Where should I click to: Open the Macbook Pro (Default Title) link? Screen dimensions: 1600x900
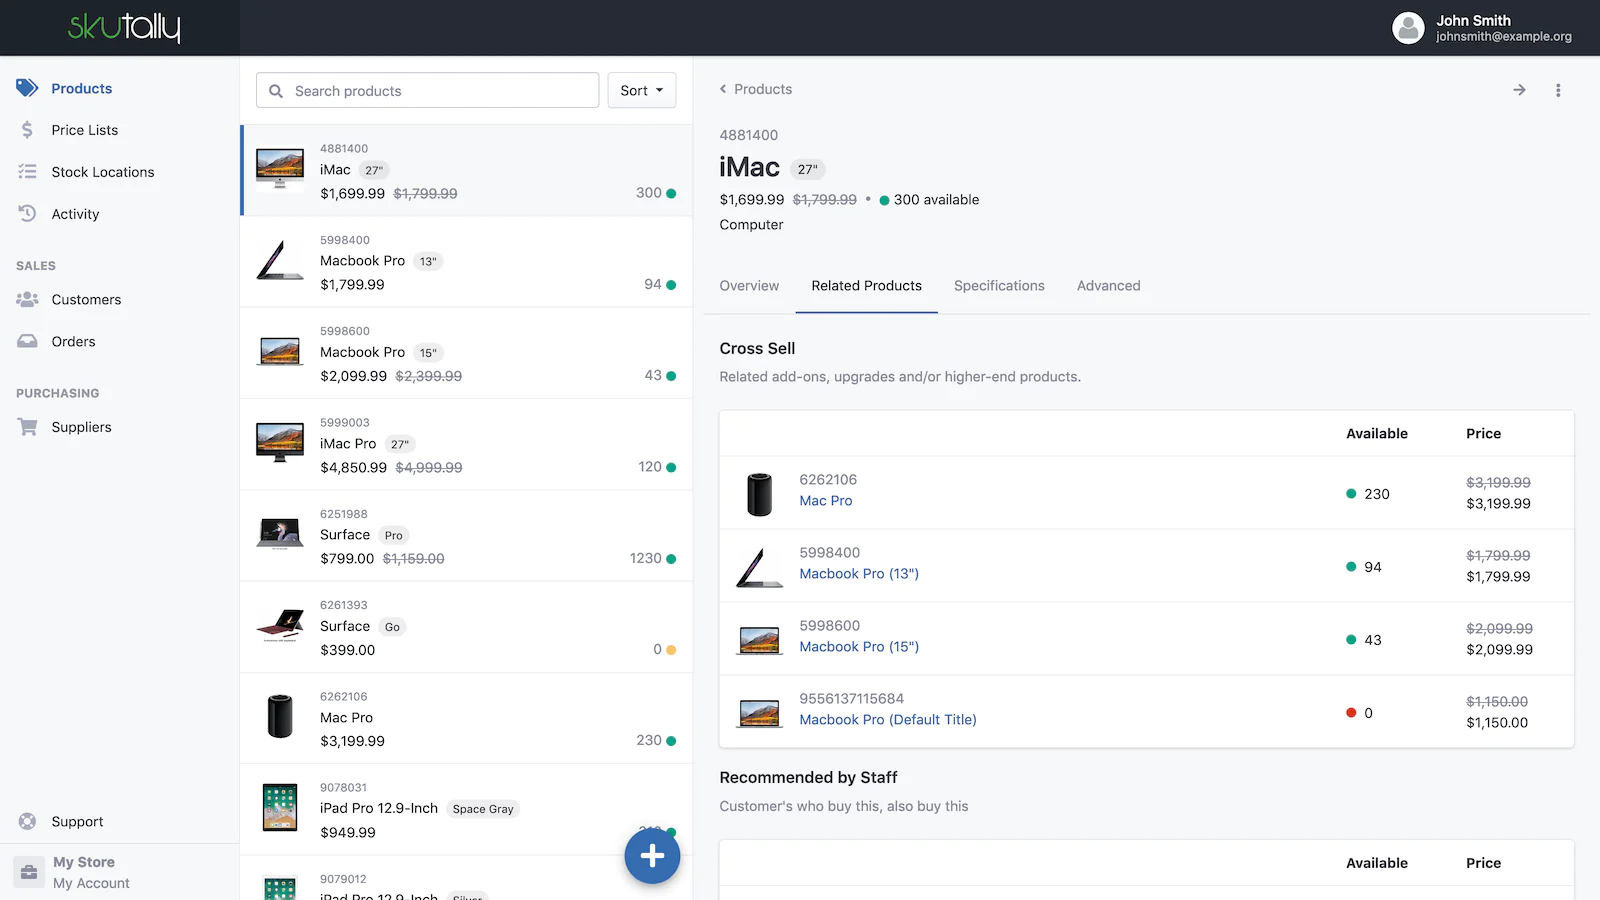pyautogui.click(x=888, y=720)
